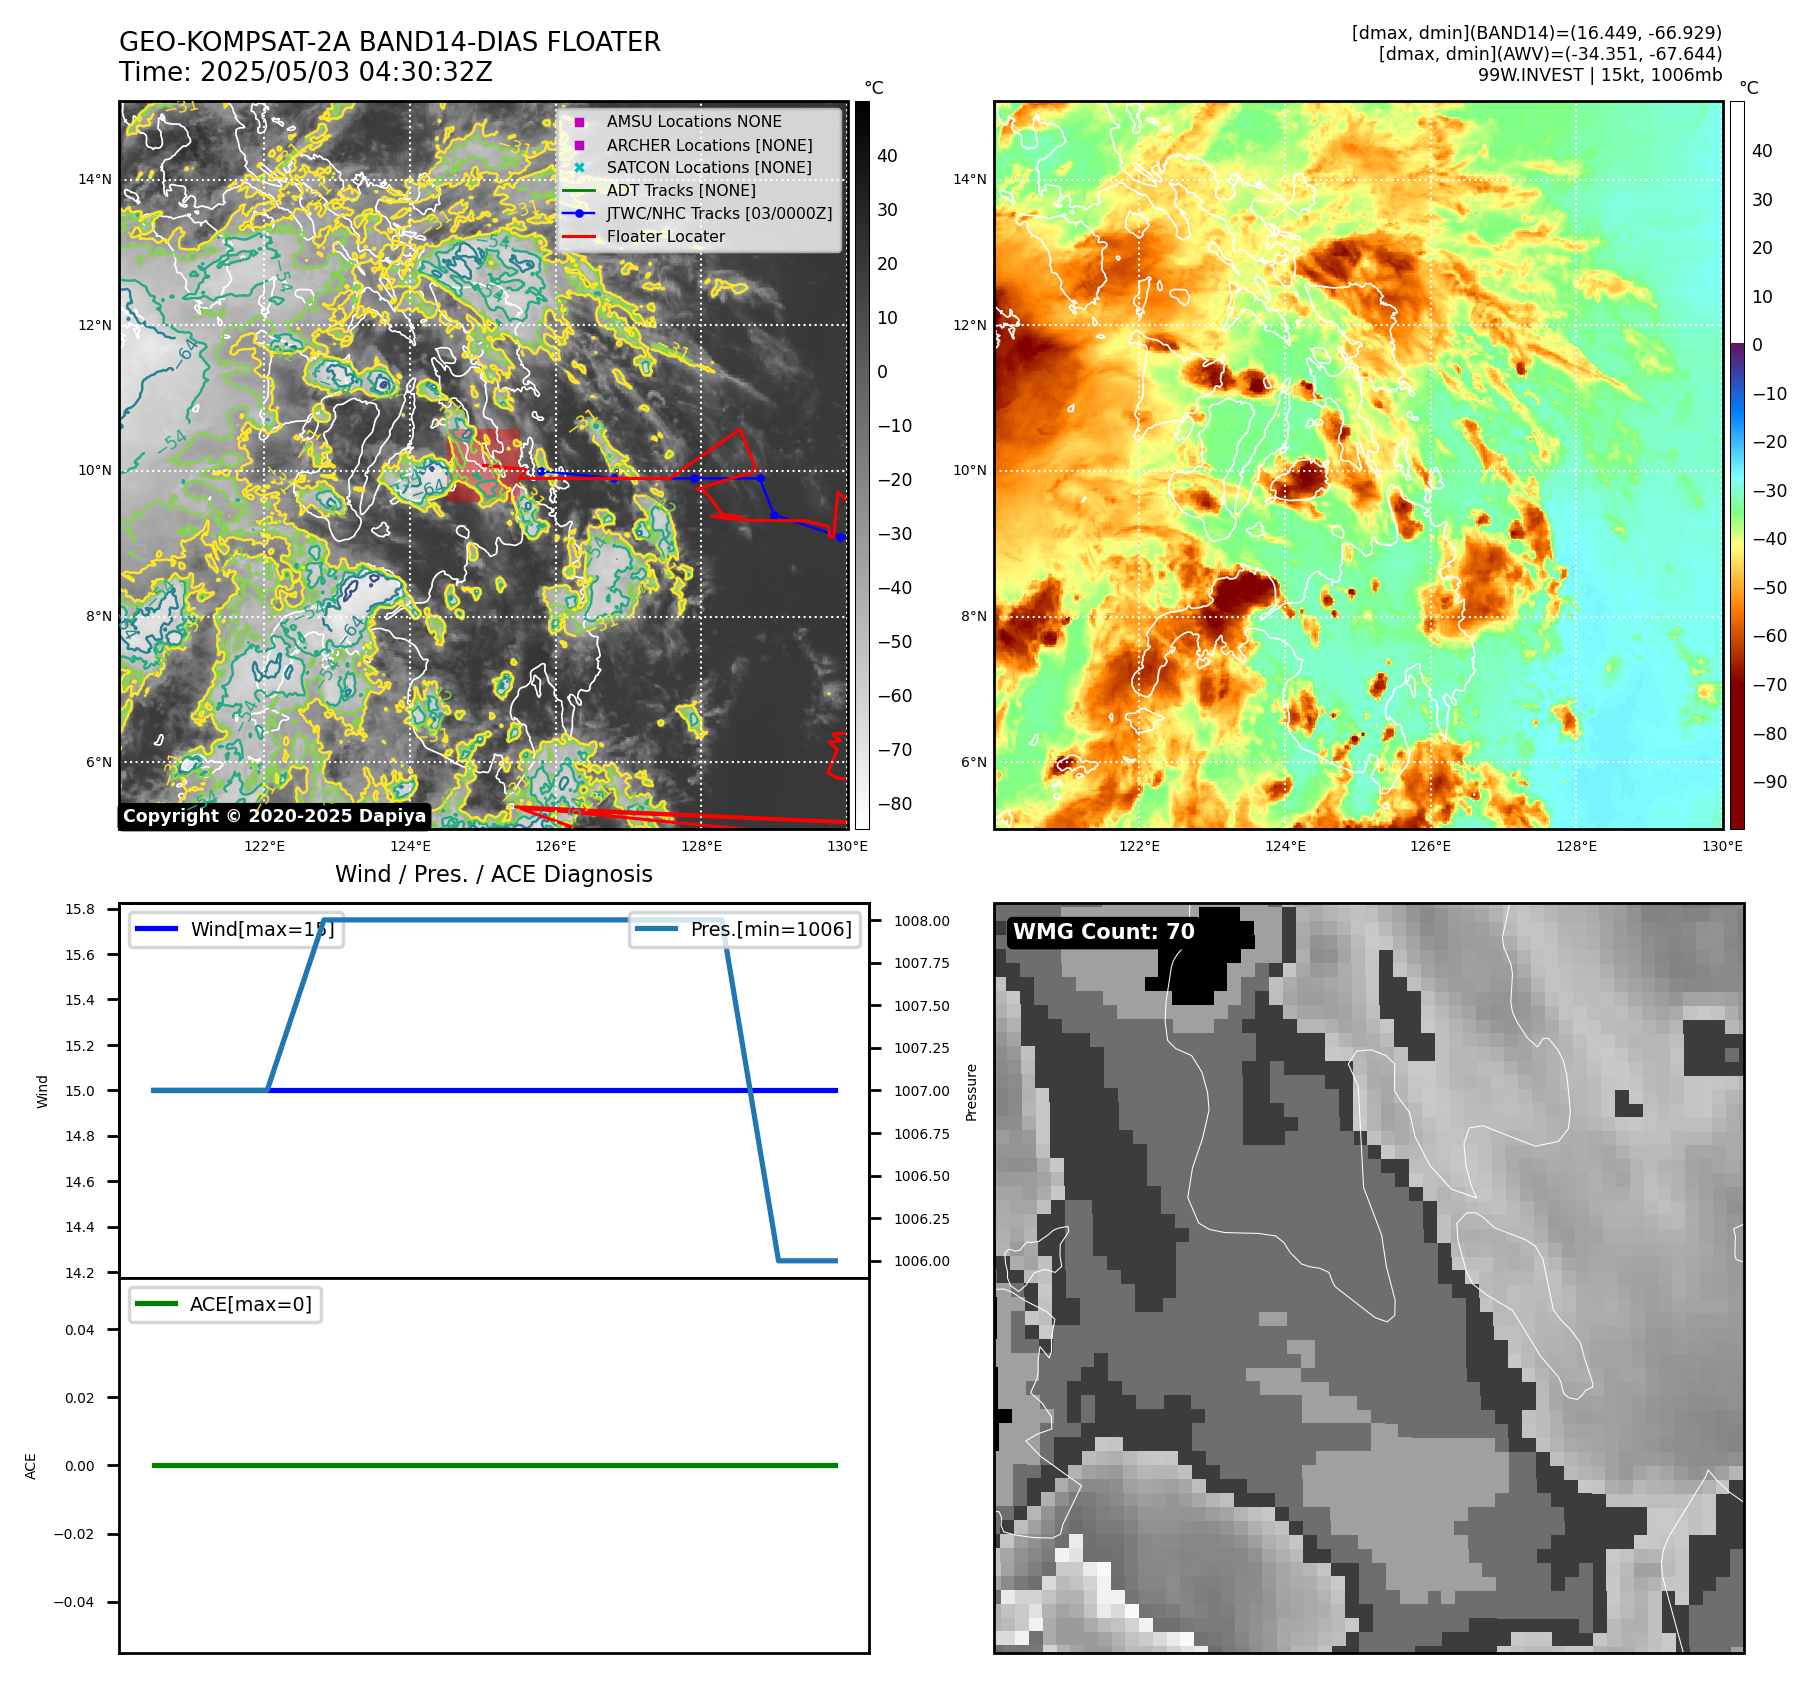Click 1006.00 on the pressure axis
Image resolution: width=1813 pixels, height=1690 pixels.
pos(922,1261)
